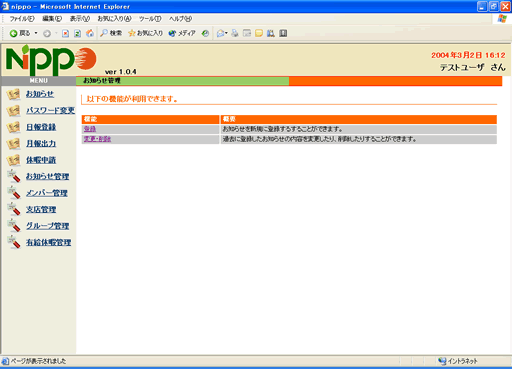Open the メンバー管理 sidebar link
The height and width of the screenshot is (369, 512).
(x=47, y=193)
